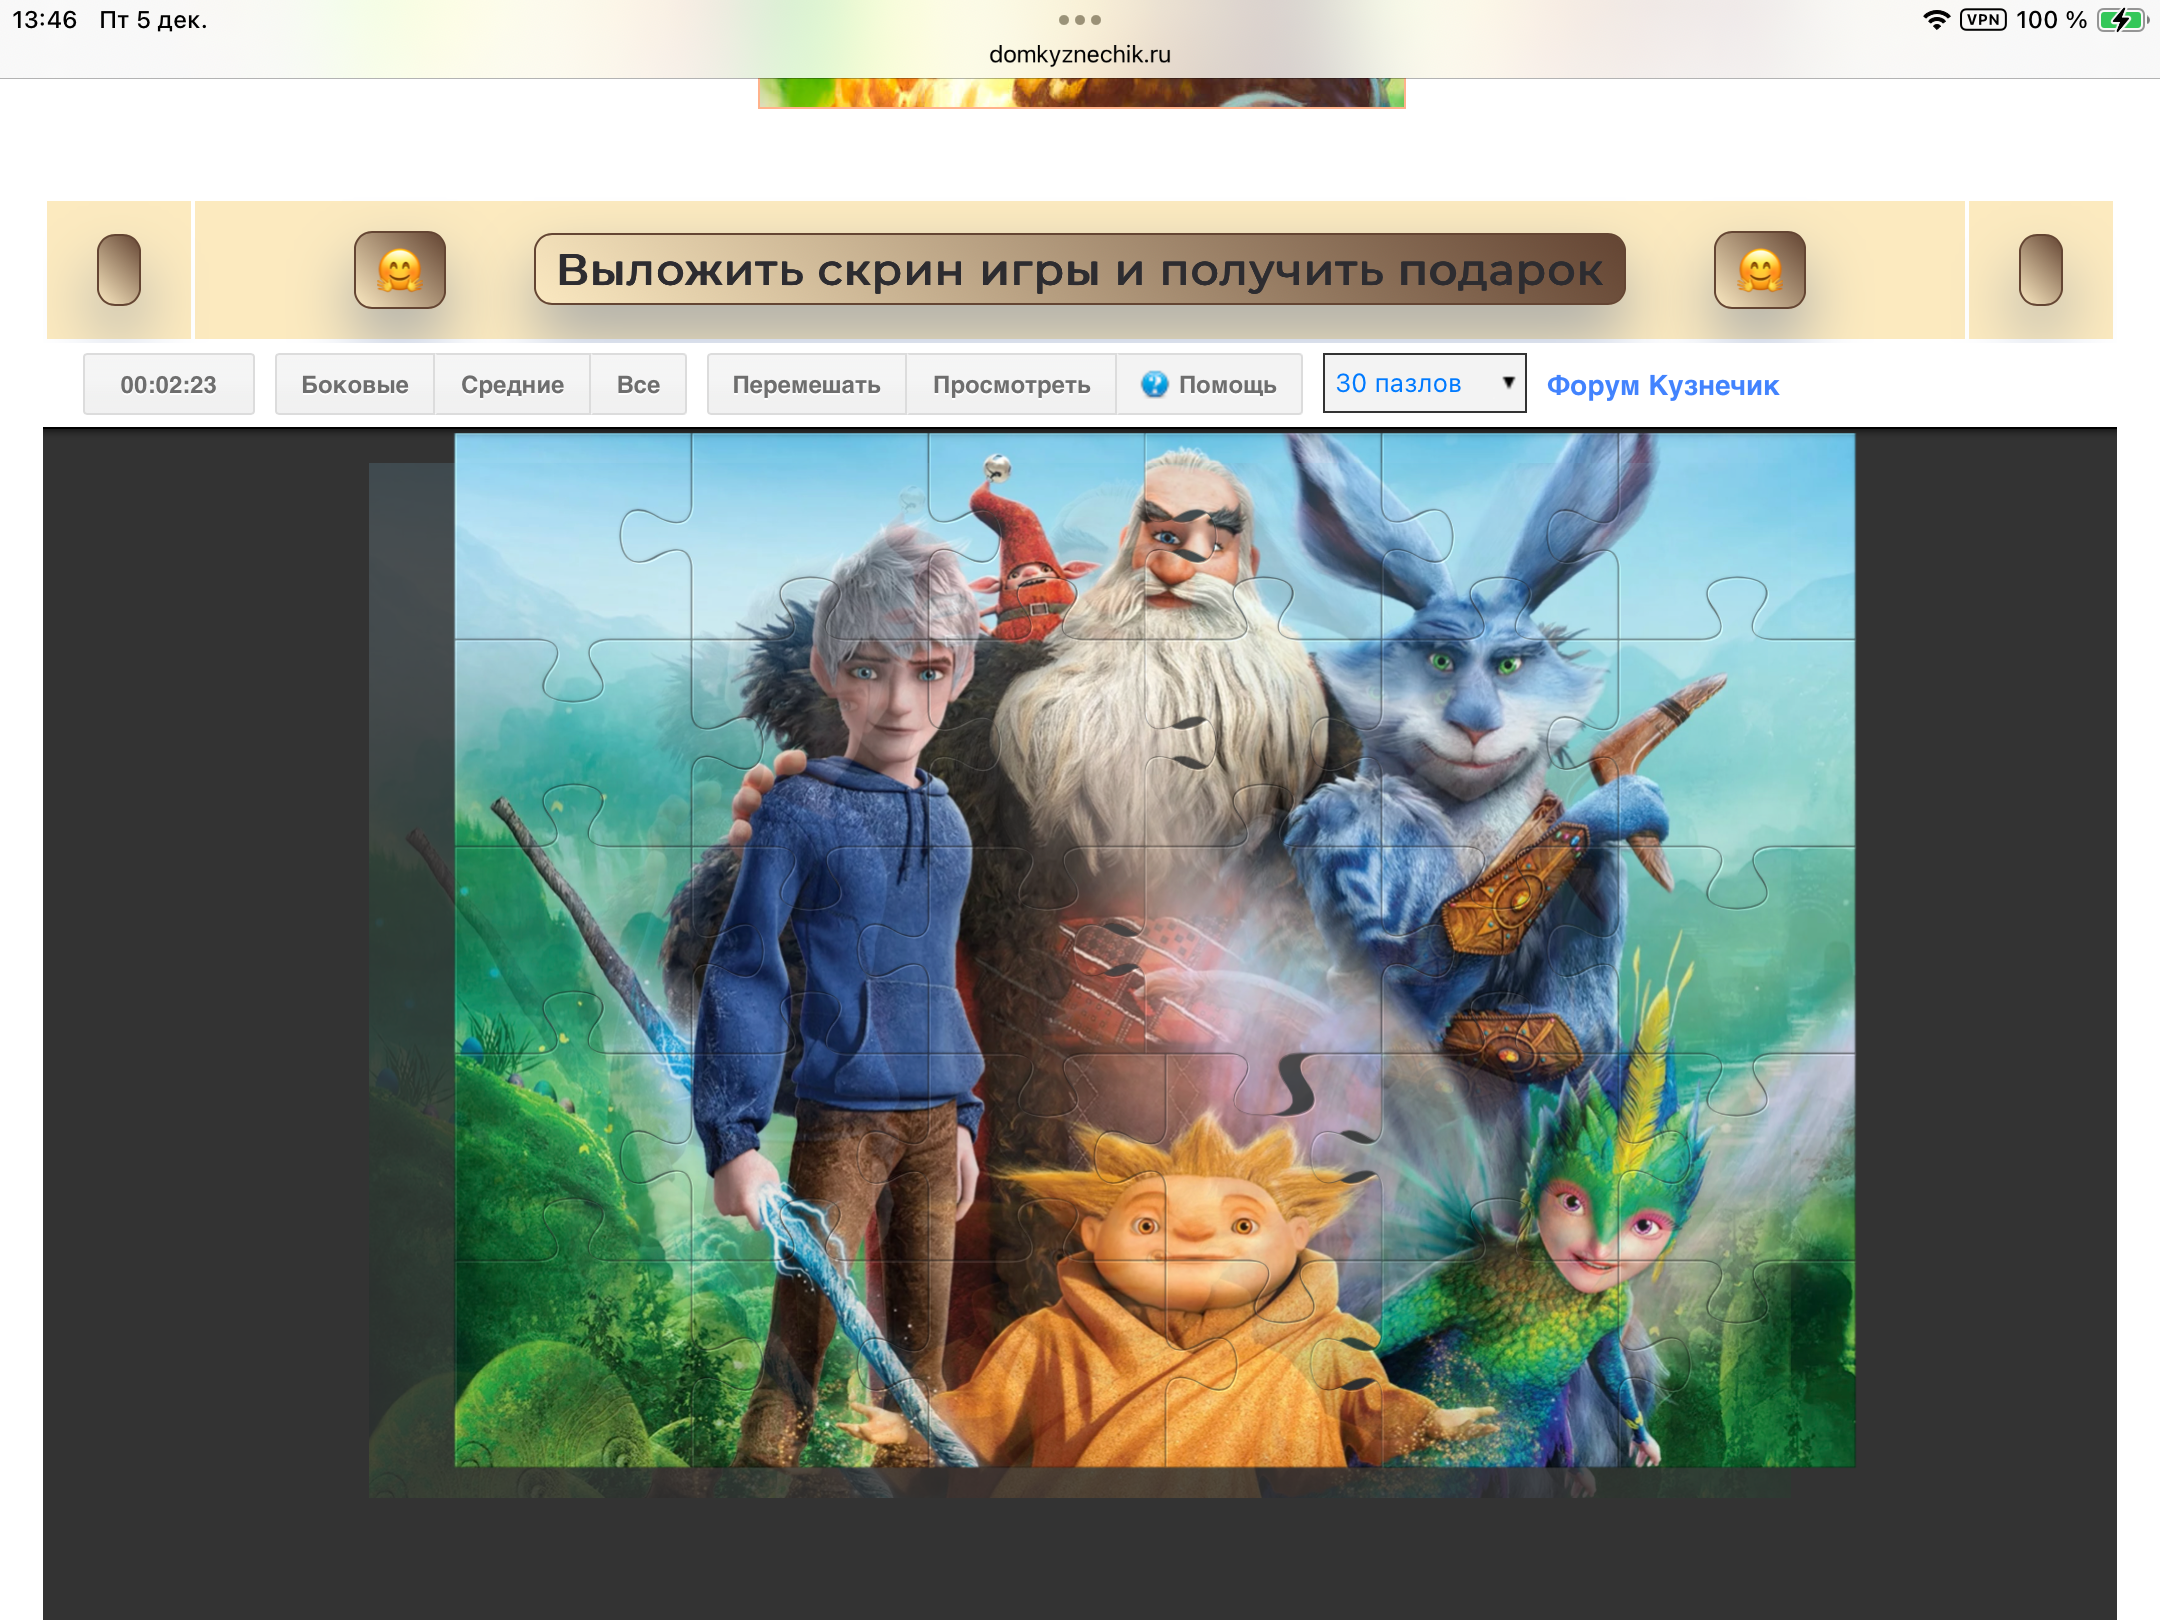Click the 00:02:23 timer display

click(168, 384)
